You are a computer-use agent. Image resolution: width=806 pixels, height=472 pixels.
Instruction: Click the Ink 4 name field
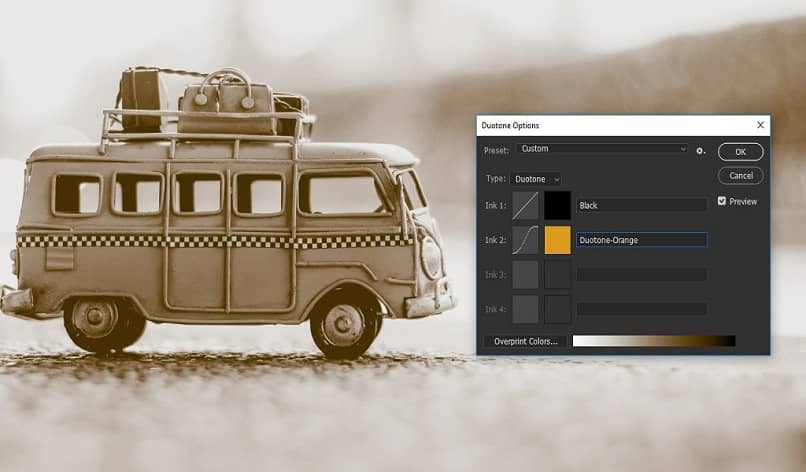click(x=642, y=309)
